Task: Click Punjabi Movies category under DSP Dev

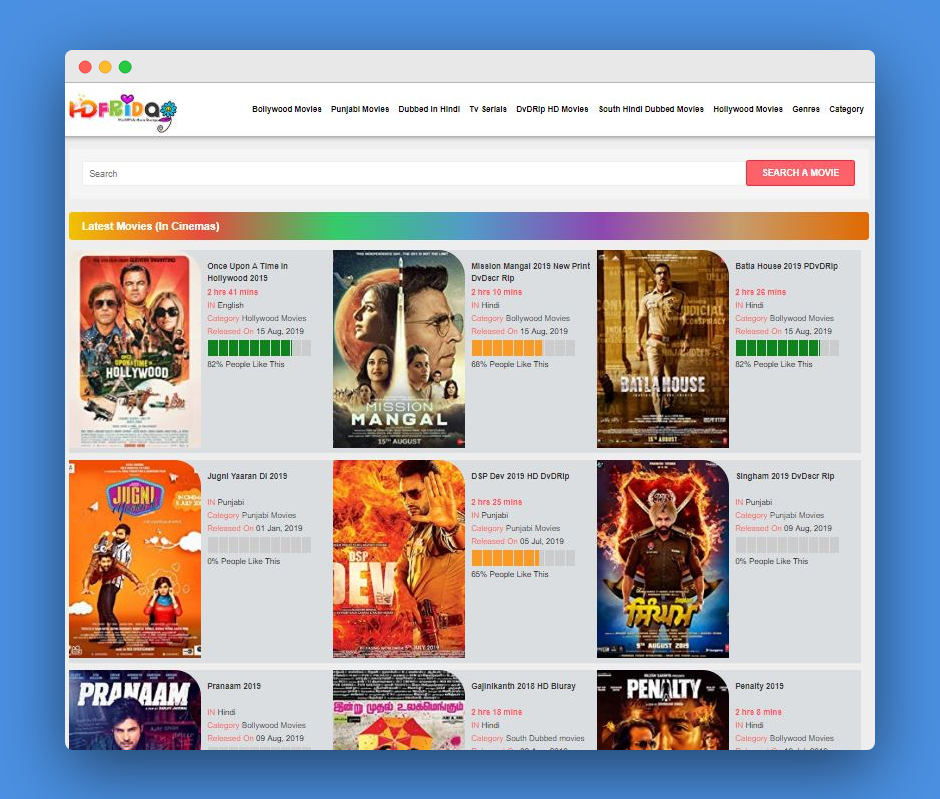Action: [x=533, y=529]
